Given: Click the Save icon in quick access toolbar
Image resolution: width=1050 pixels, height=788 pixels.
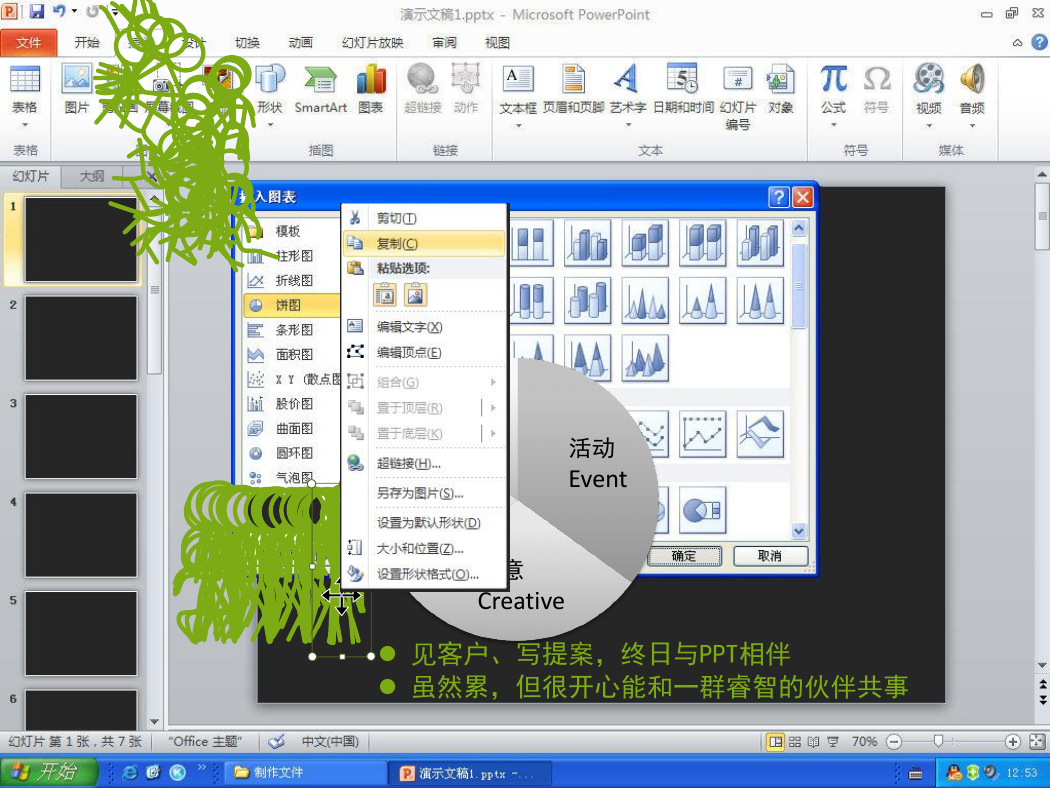Looking at the screenshot, I should coord(37,11).
